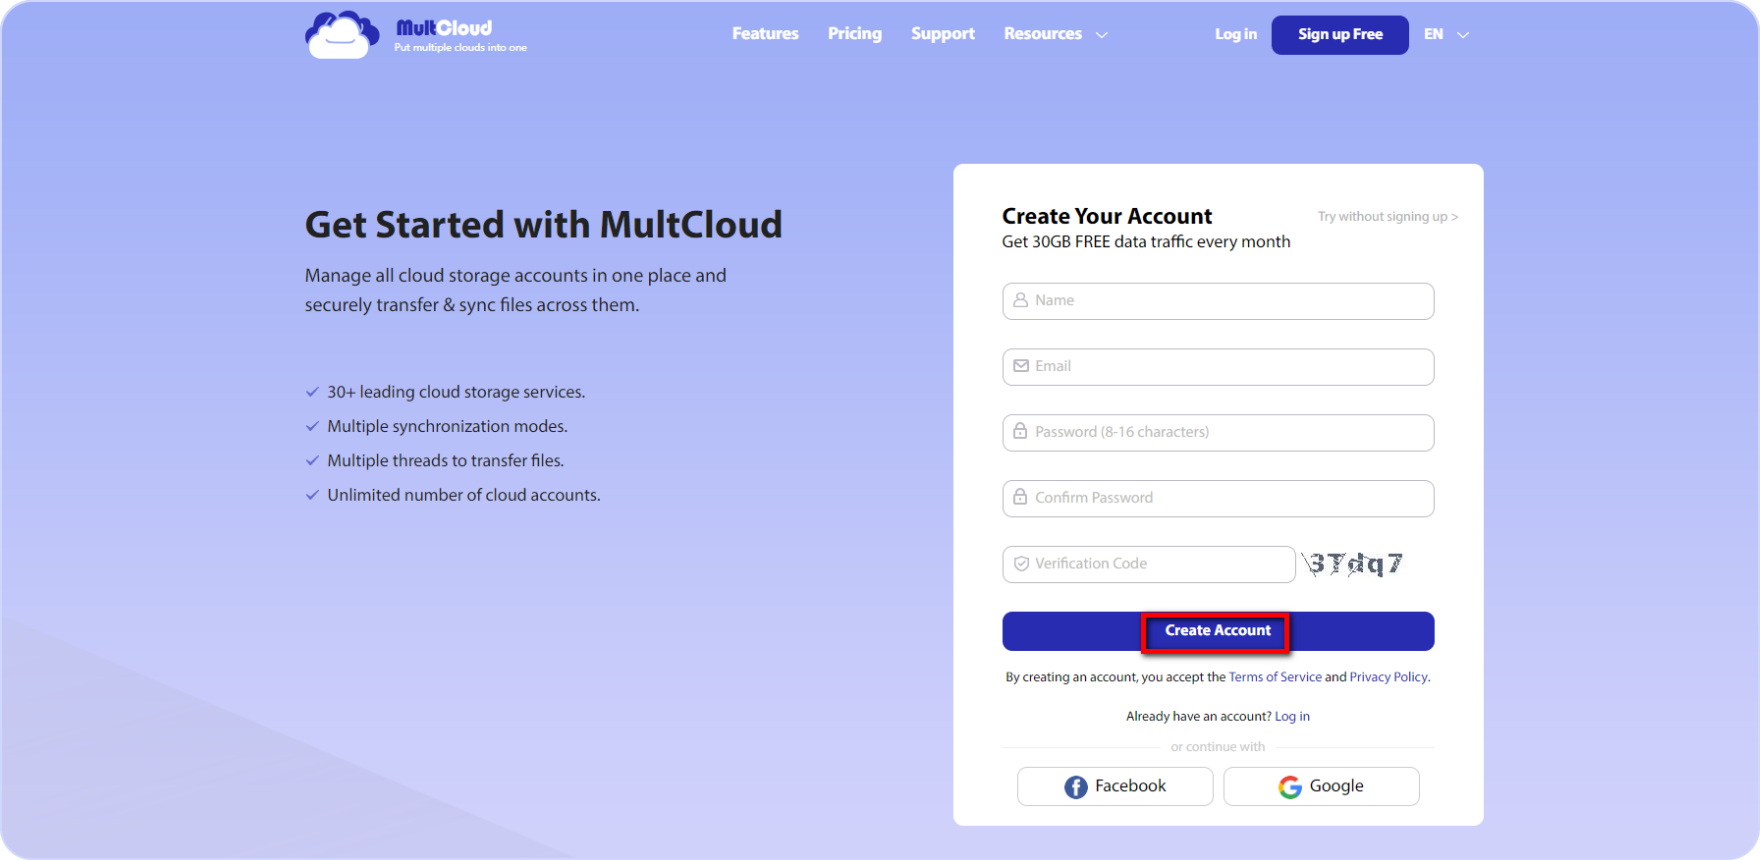Image resolution: width=1760 pixels, height=860 pixels.
Task: Click the Get 30GB FREE data traffic text
Action: (1146, 242)
